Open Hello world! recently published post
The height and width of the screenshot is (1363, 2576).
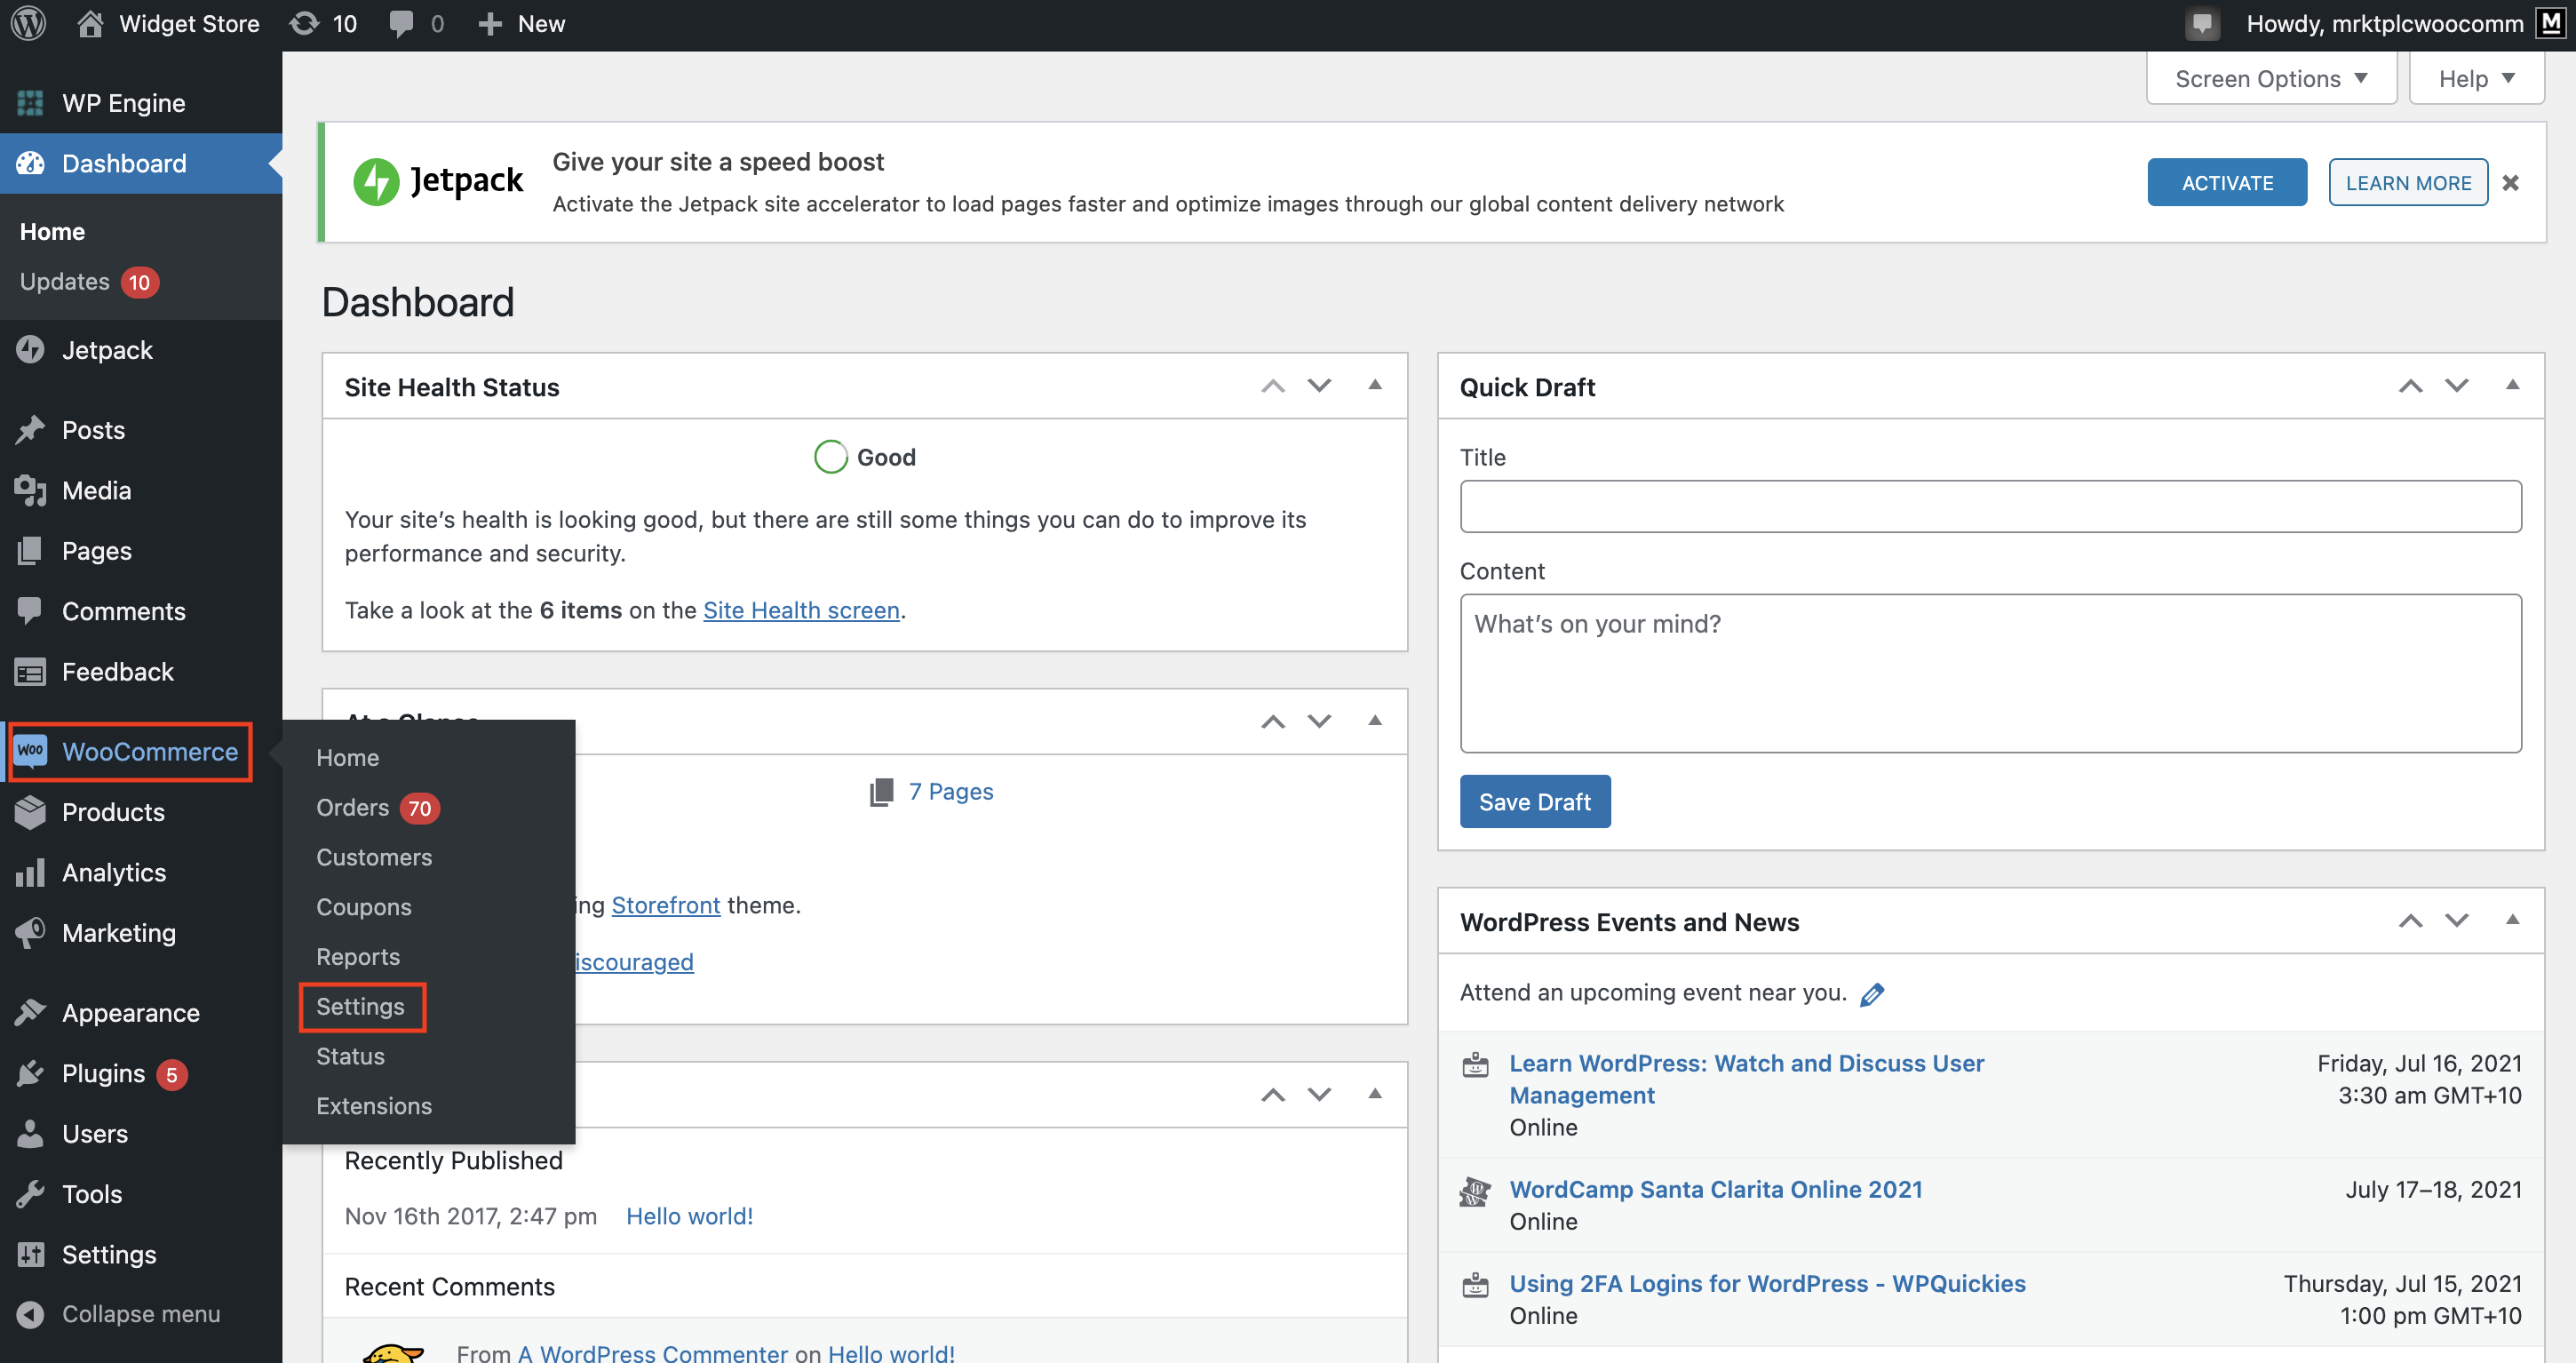pyautogui.click(x=689, y=1216)
